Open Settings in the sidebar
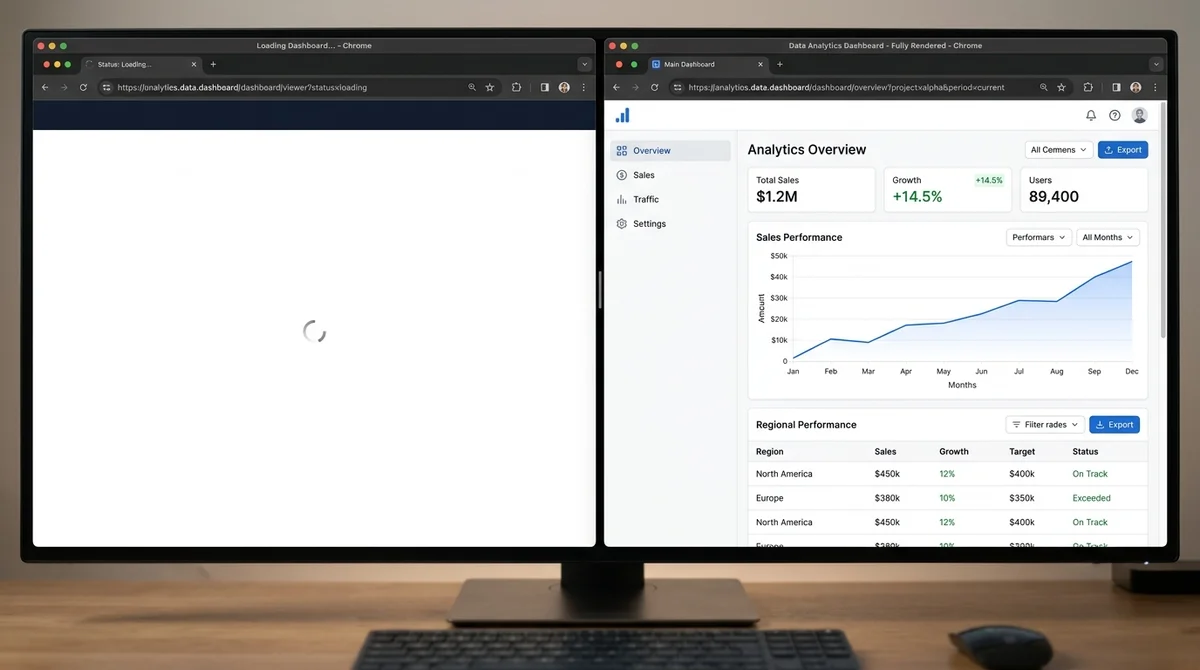This screenshot has width=1200, height=670. click(x=648, y=224)
